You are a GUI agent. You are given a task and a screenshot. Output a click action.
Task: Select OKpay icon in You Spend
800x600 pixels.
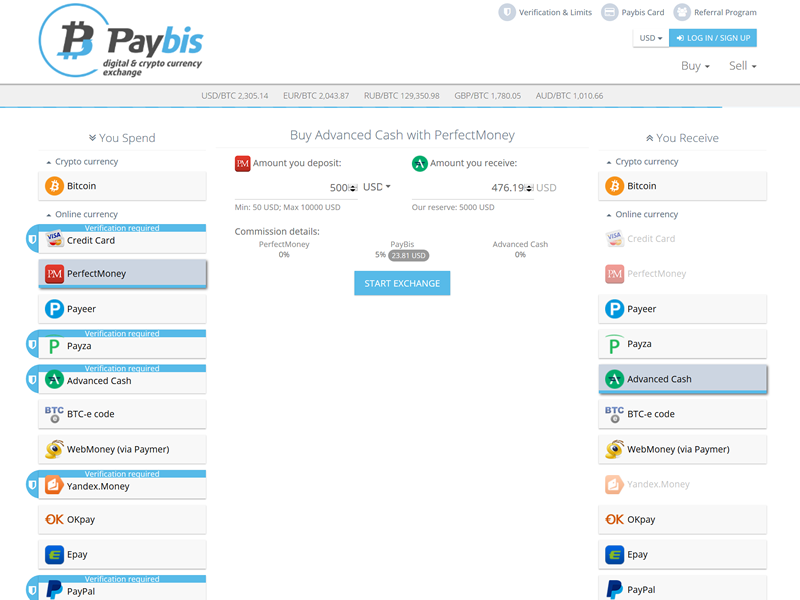(55, 519)
